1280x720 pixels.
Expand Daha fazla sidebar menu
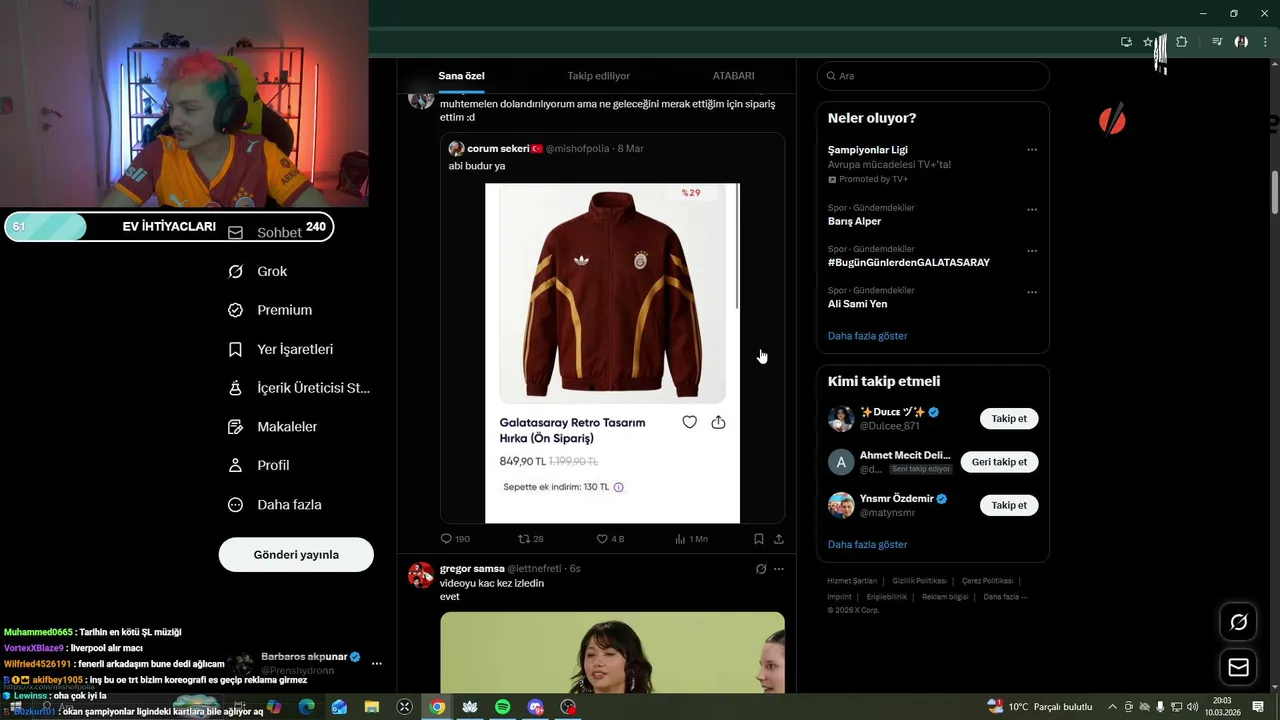point(275,505)
